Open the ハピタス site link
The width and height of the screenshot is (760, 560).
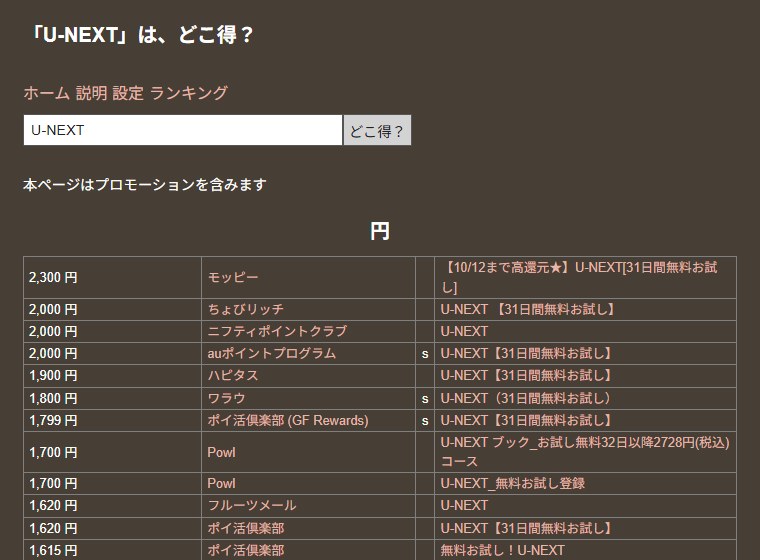pos(233,375)
